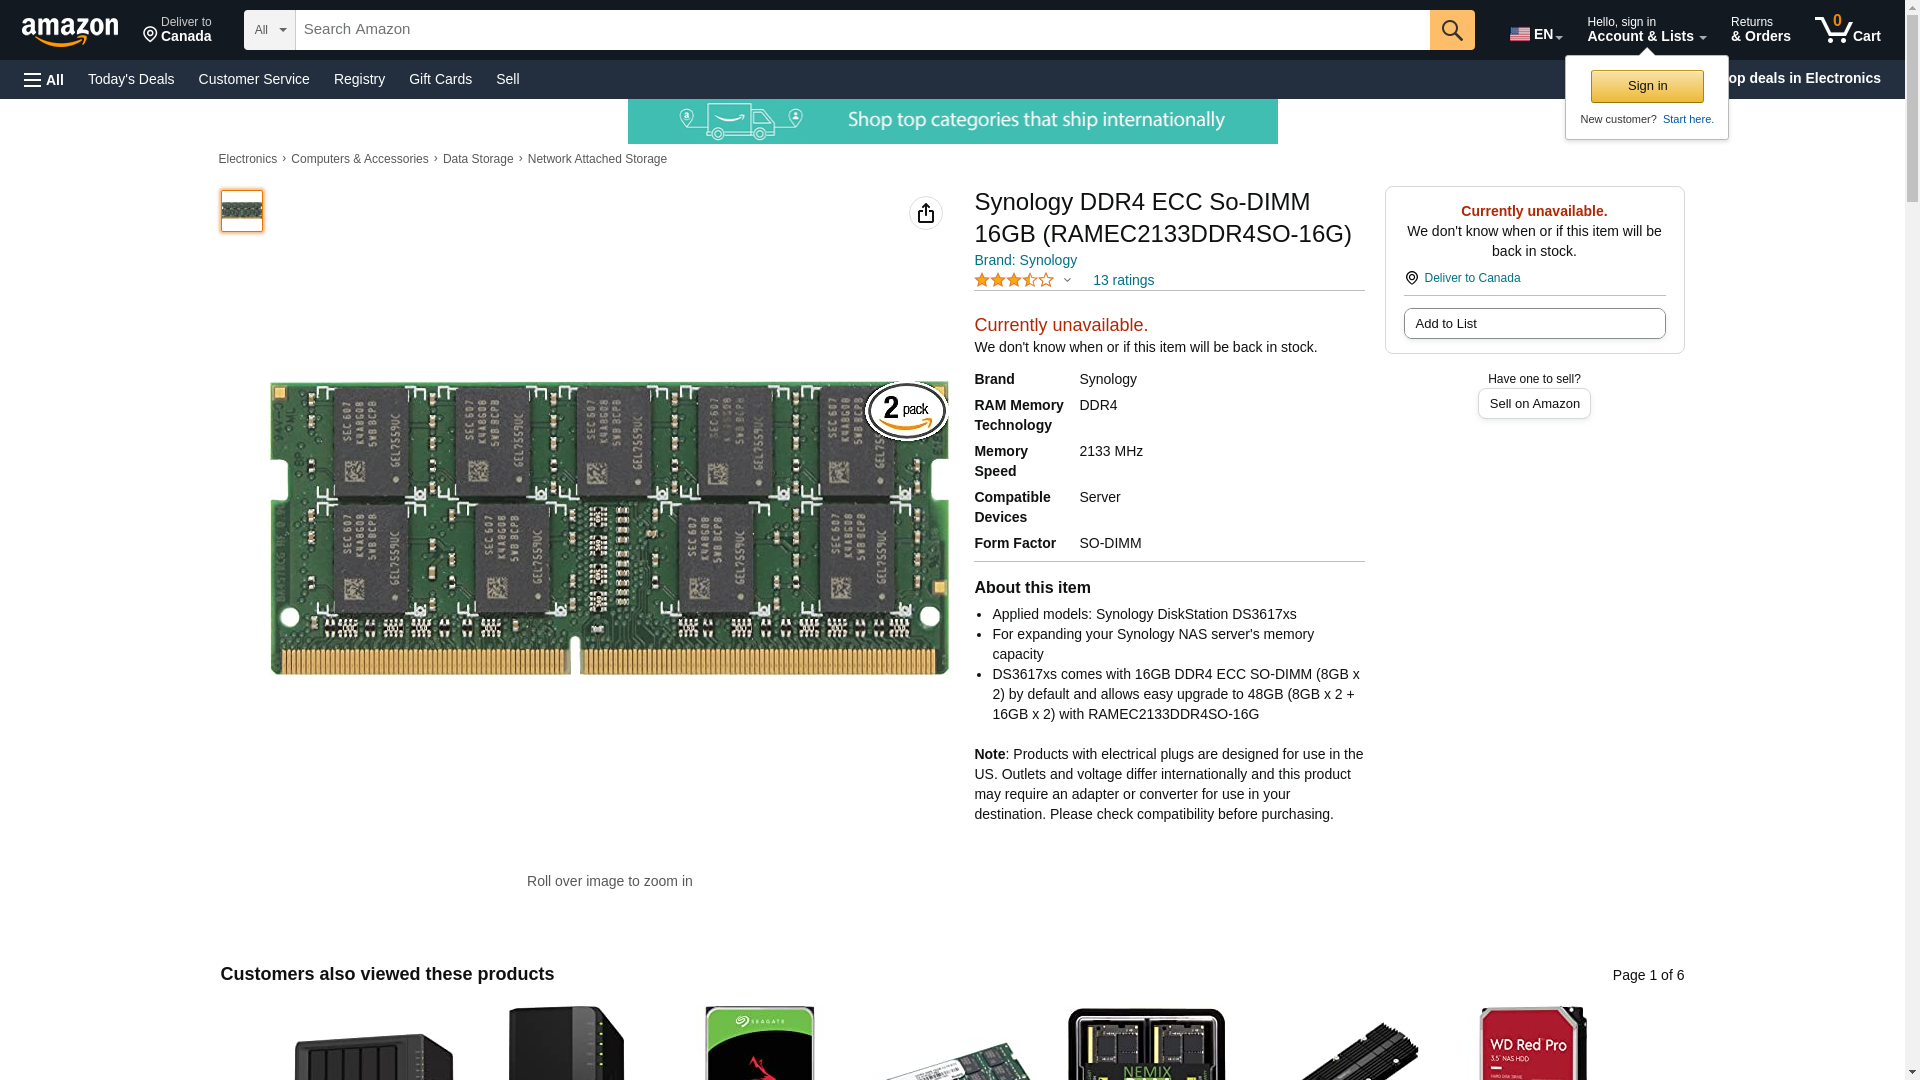The width and height of the screenshot is (1920, 1080).
Task: Click the search magnifying glass button
Action: coord(1451,30)
